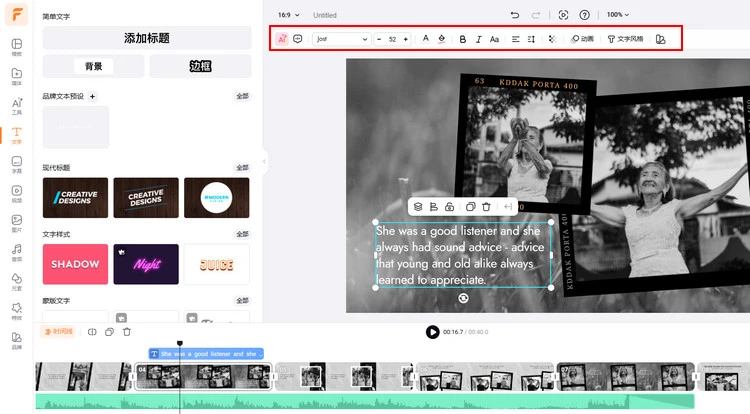Open the 动画 animation button

[x=582, y=39]
